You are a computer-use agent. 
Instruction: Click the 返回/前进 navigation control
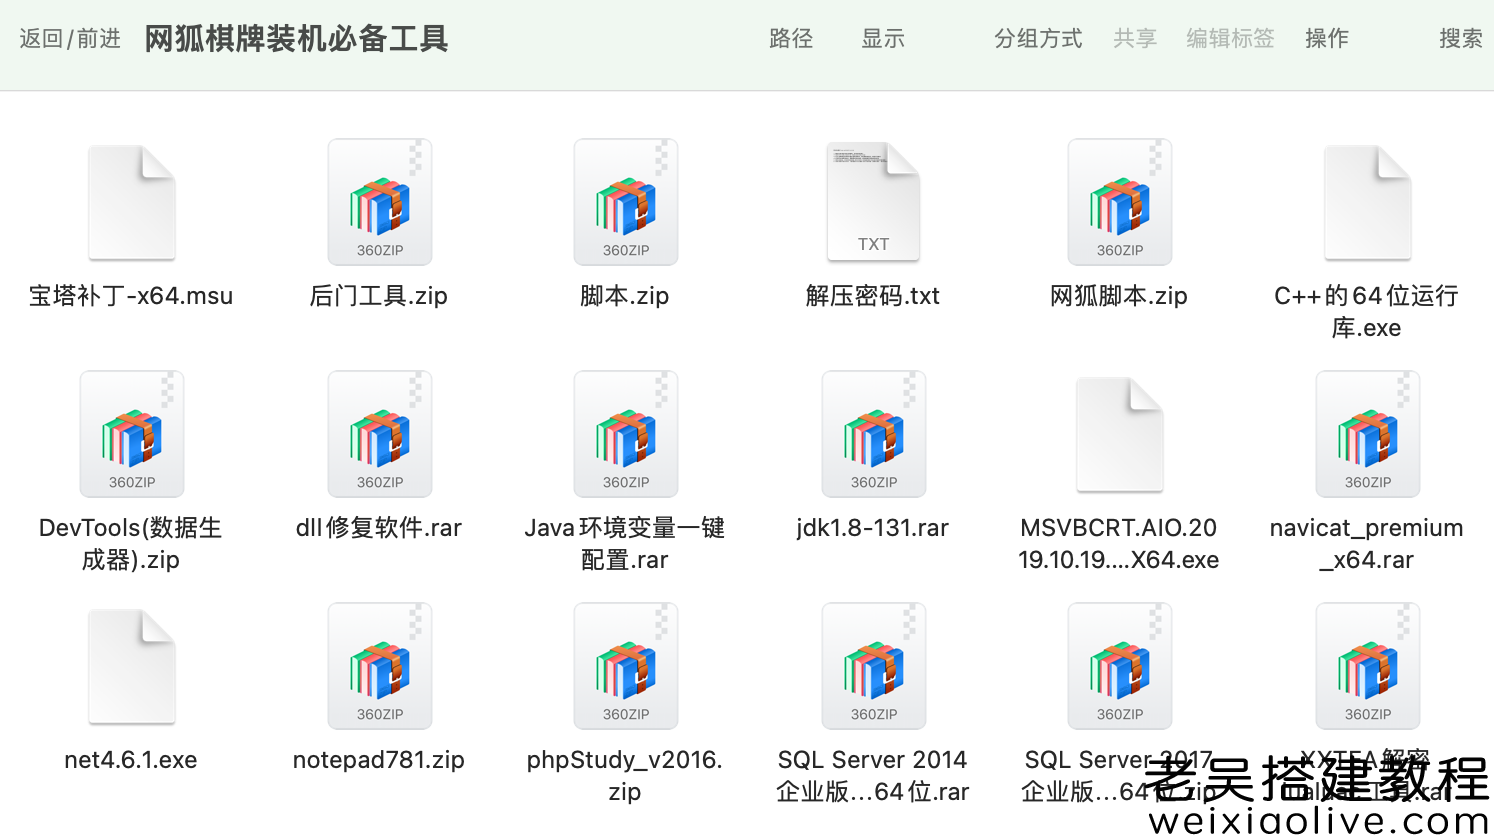coord(68,38)
